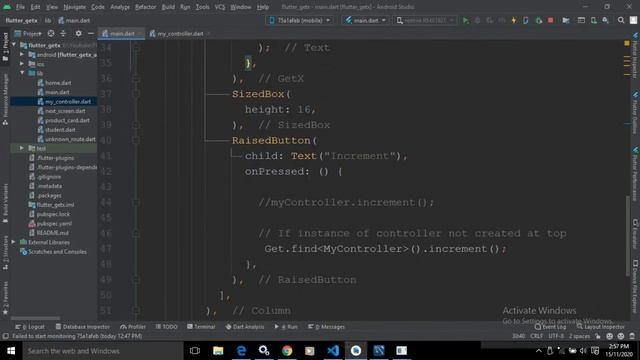Run the app with green play icon

pos(465,20)
